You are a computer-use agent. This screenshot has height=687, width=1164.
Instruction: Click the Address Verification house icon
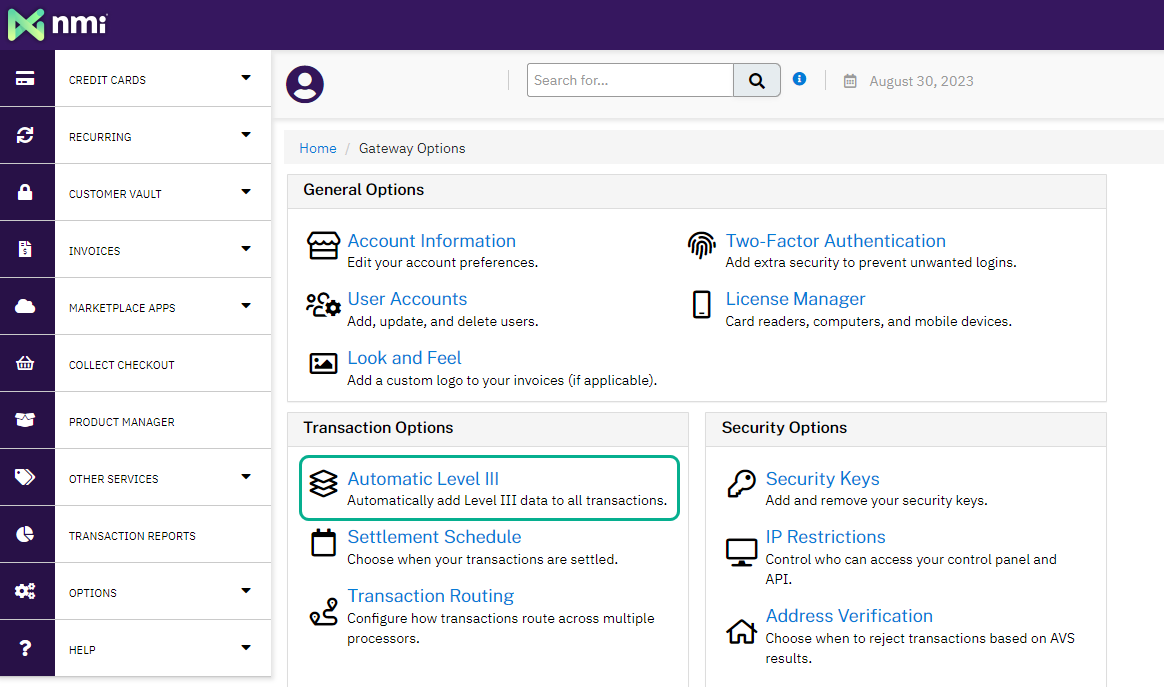742,631
